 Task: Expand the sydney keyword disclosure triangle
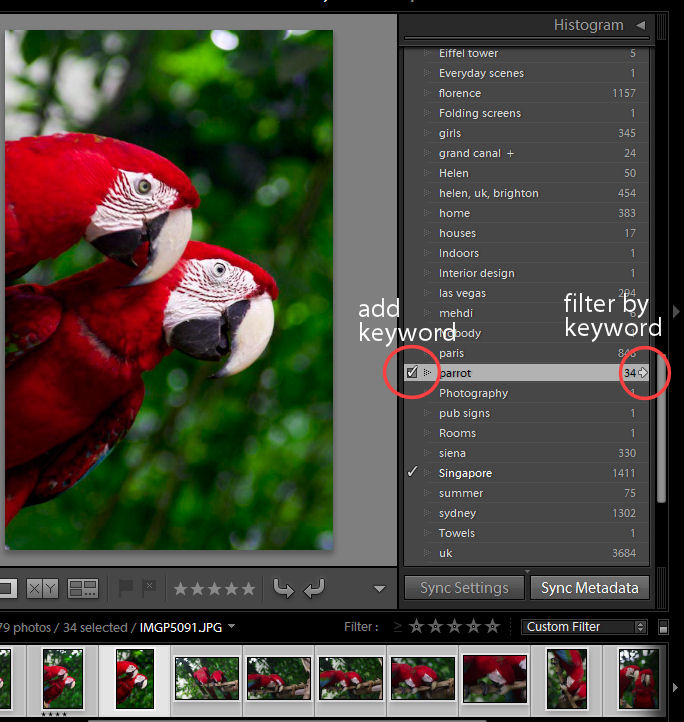427,513
